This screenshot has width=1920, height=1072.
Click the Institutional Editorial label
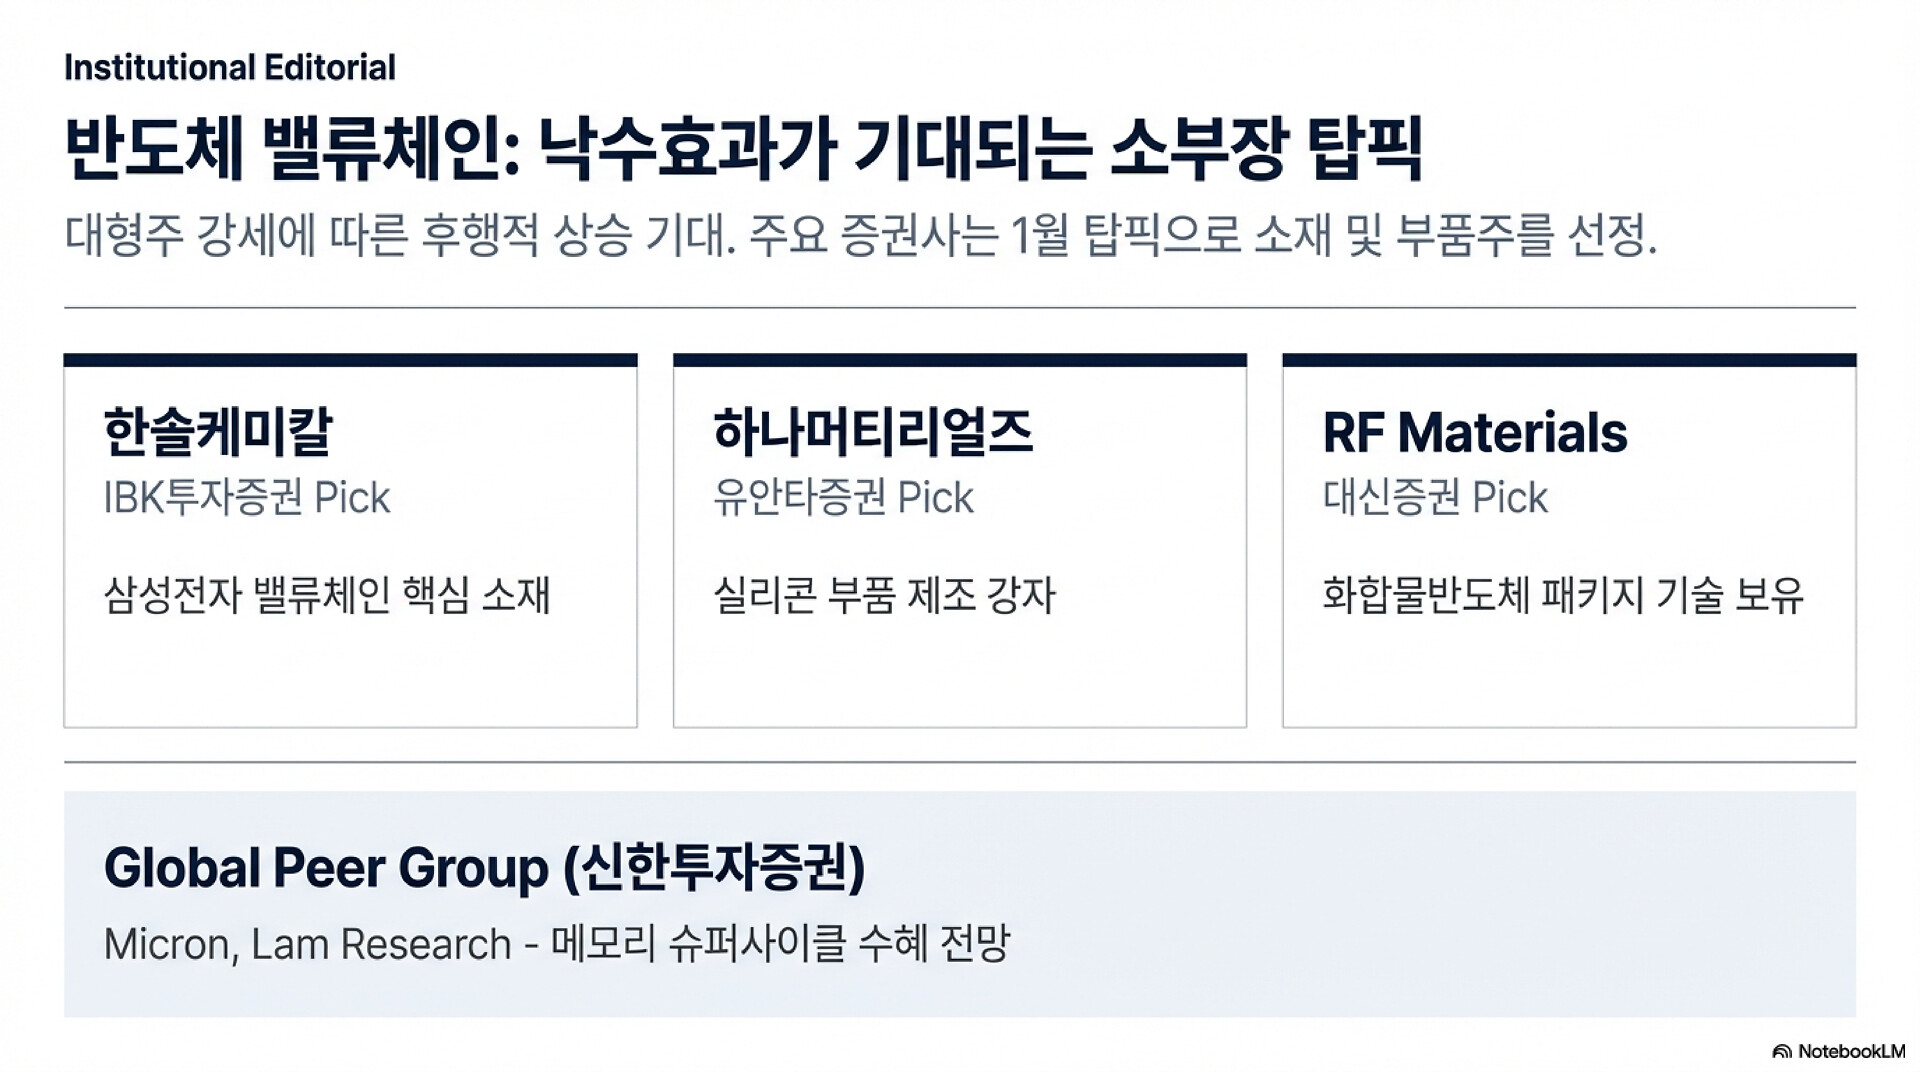230,67
